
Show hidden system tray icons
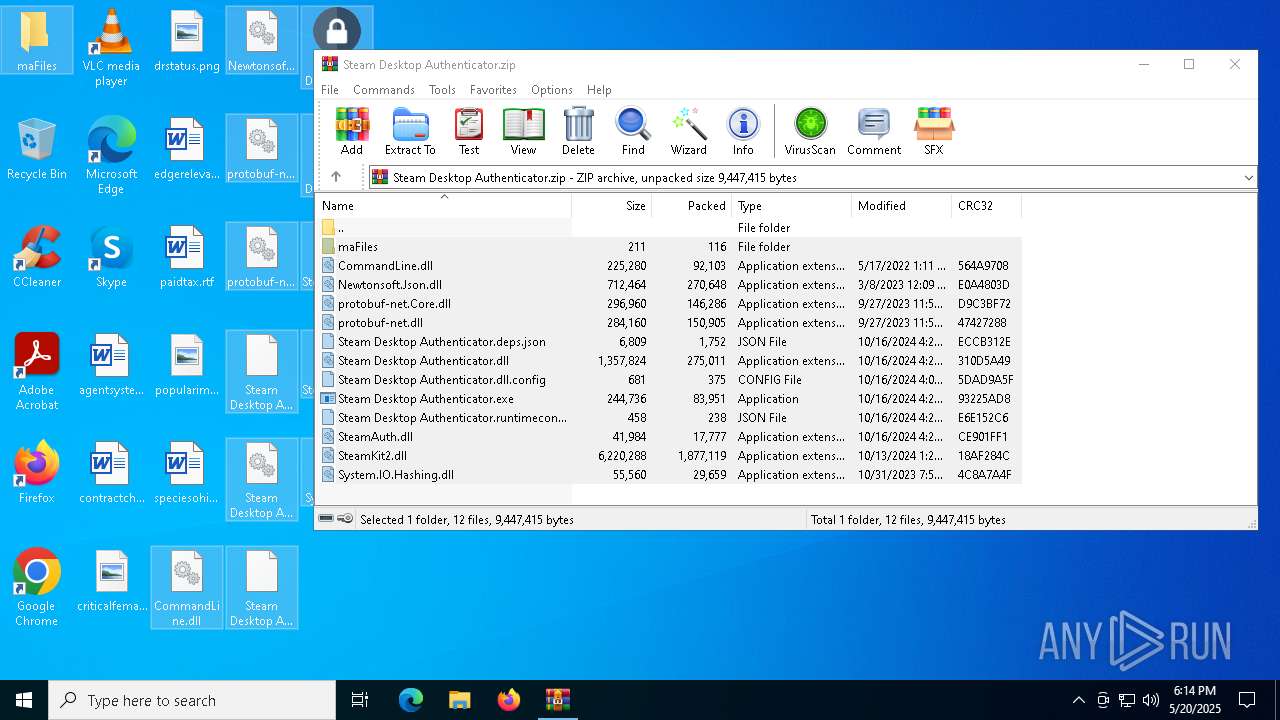click(1078, 700)
